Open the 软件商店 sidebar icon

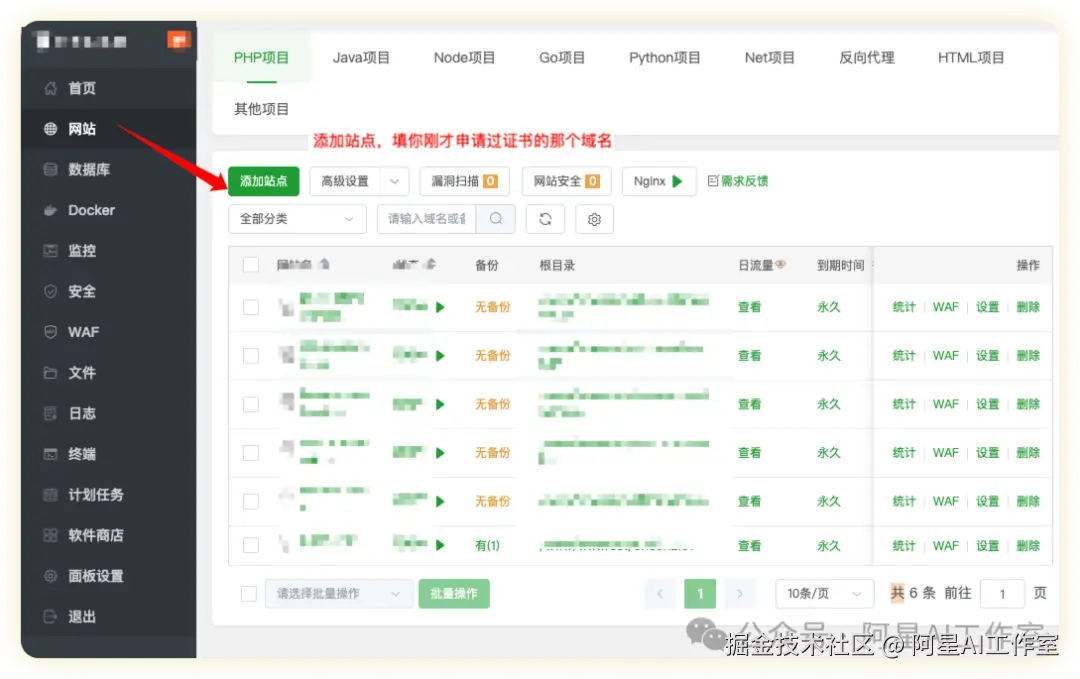(x=50, y=535)
